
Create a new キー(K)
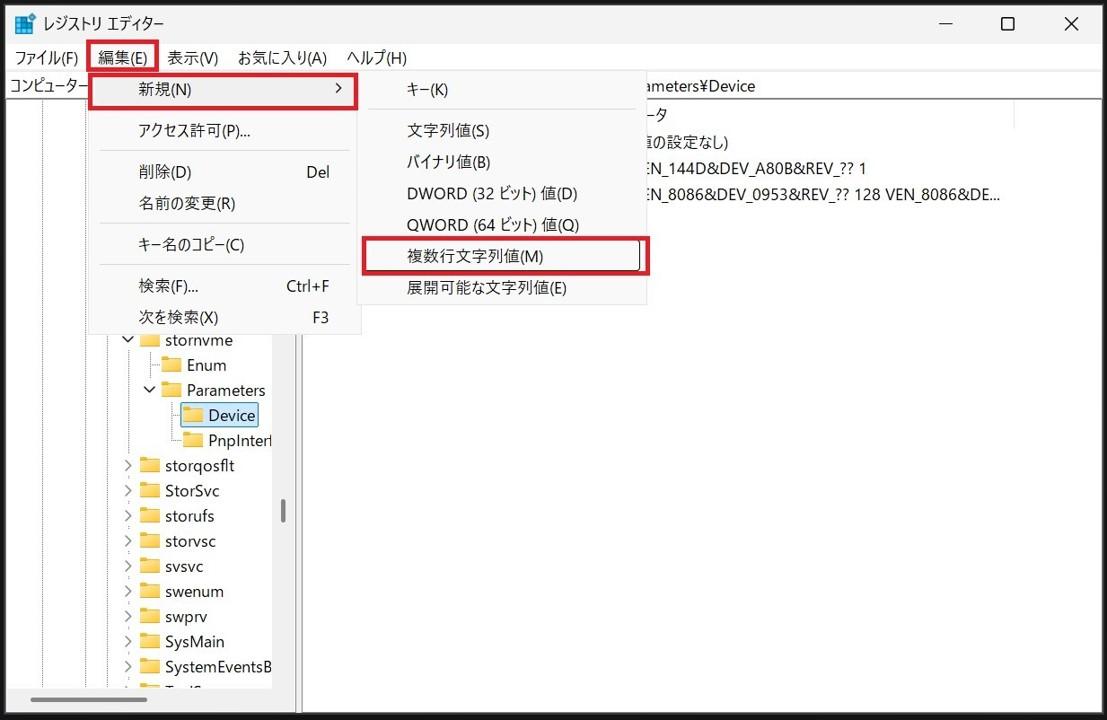(x=502, y=90)
